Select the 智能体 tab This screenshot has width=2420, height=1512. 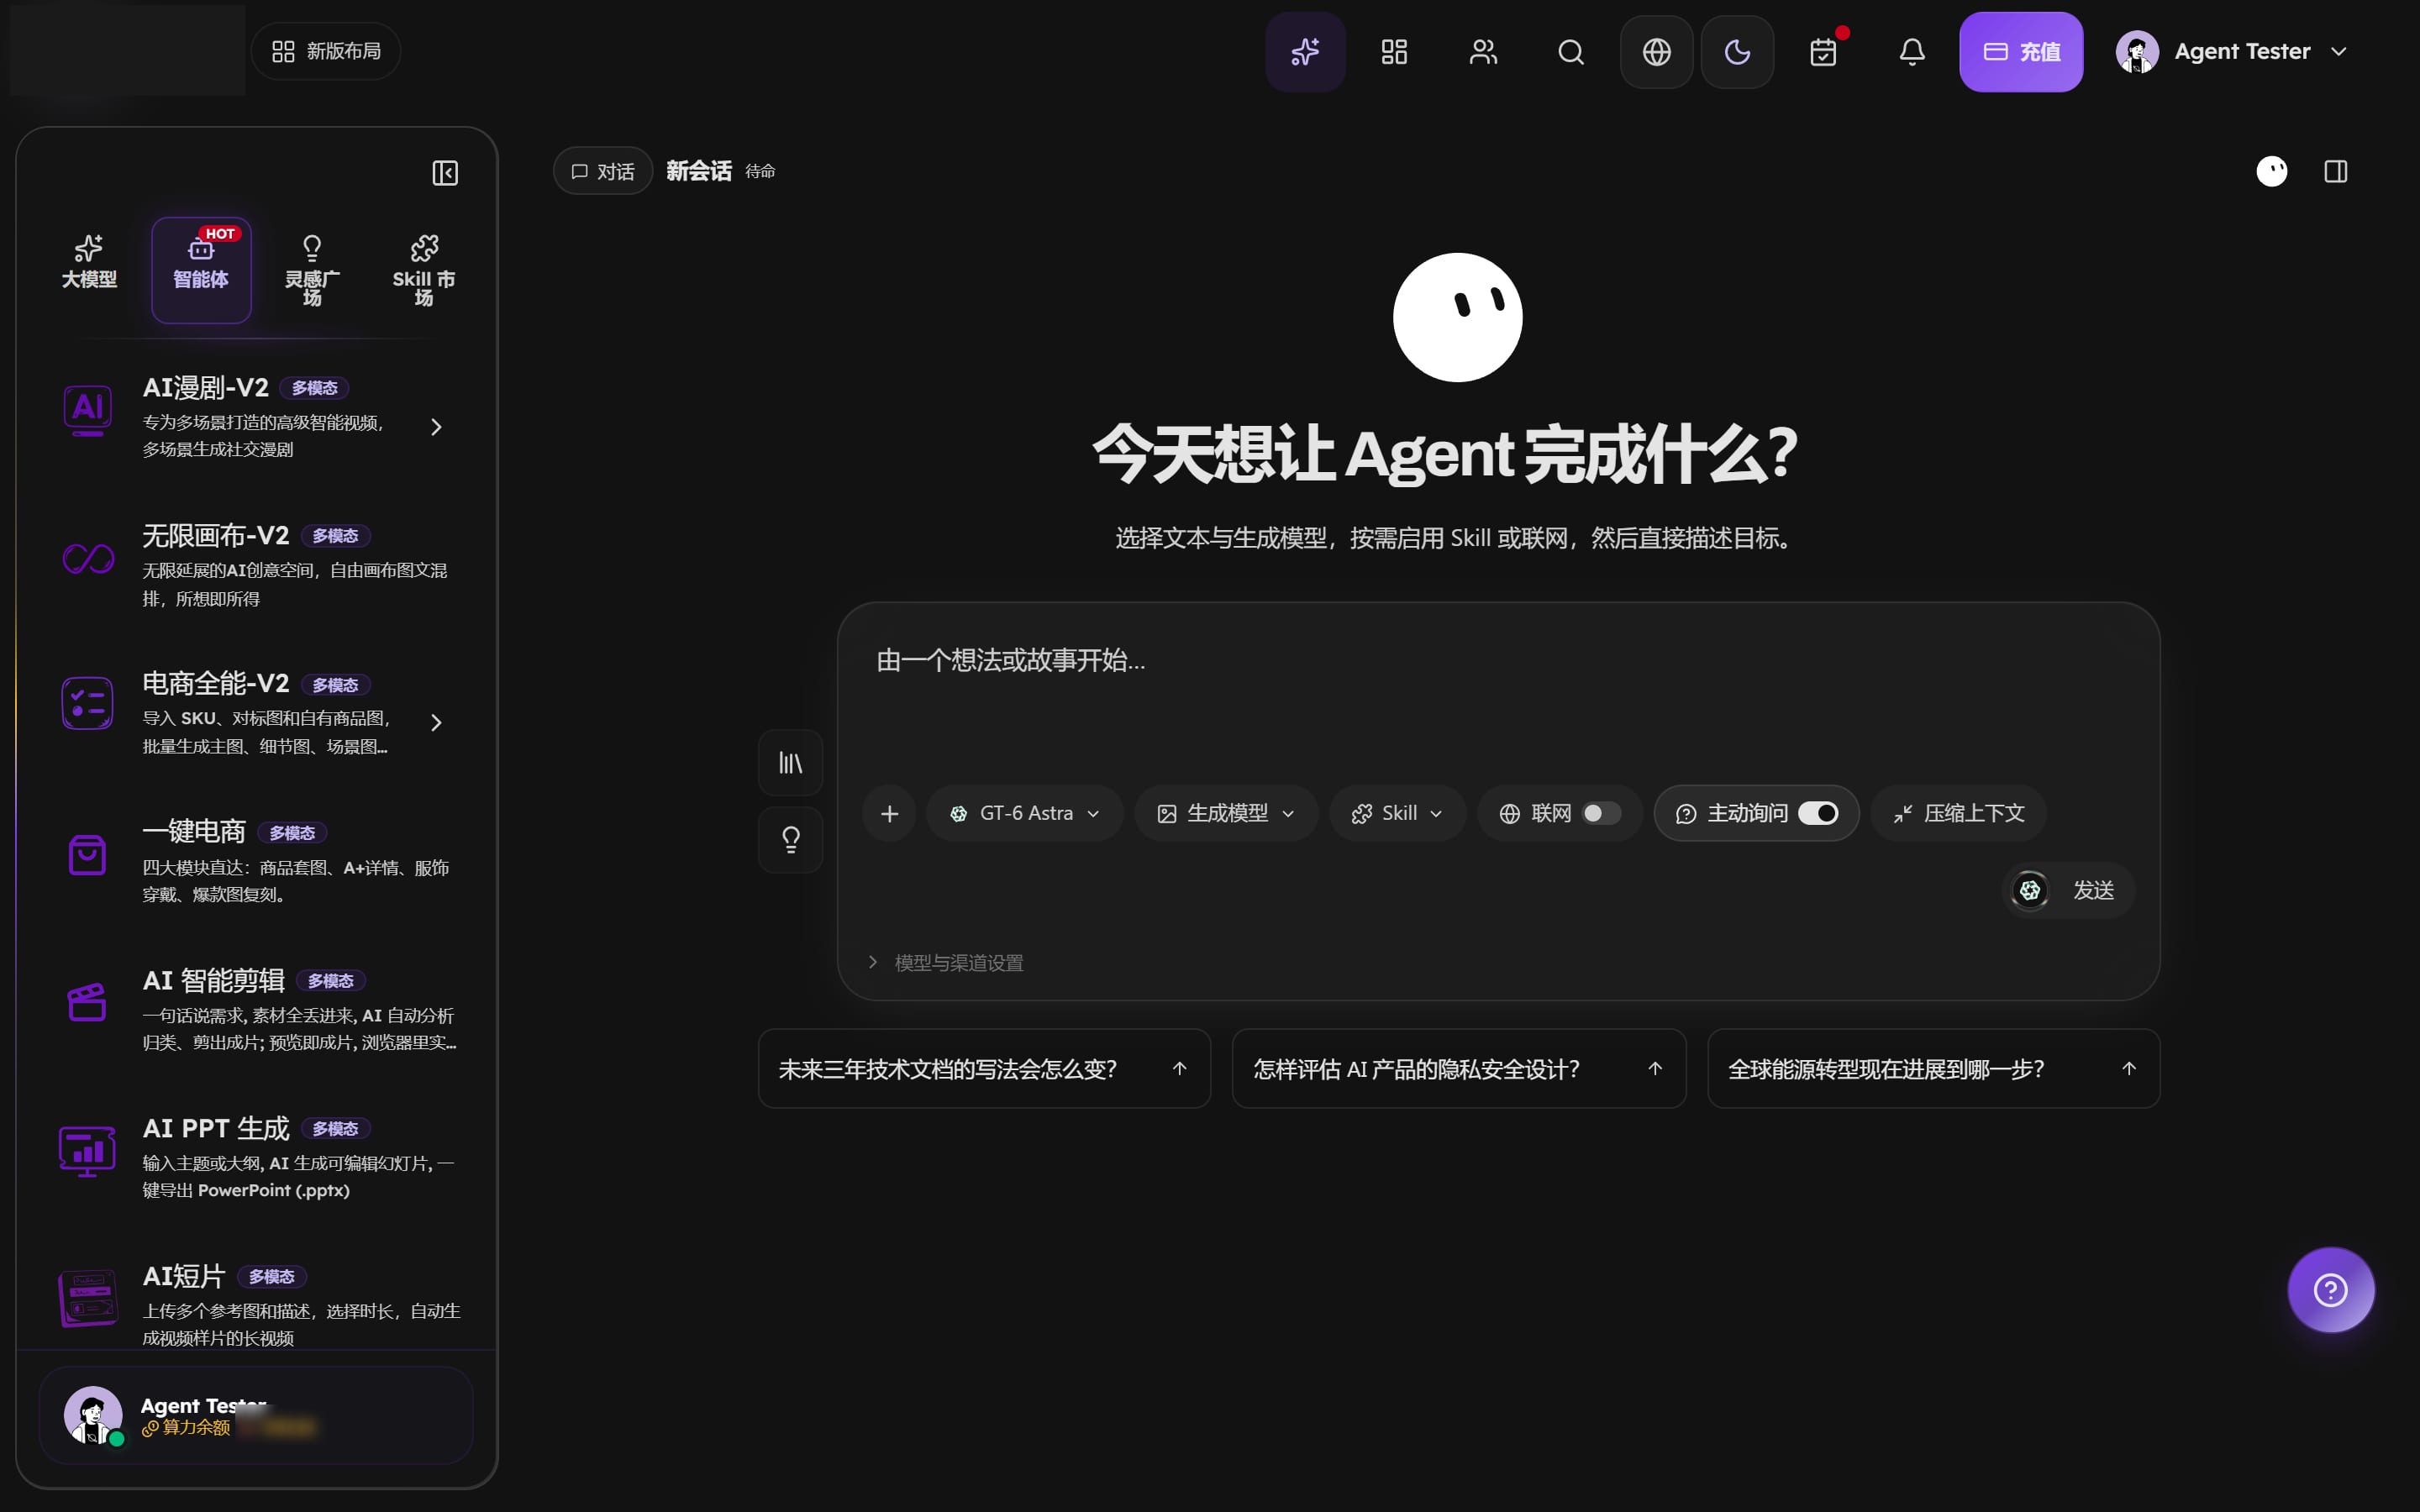[x=201, y=270]
